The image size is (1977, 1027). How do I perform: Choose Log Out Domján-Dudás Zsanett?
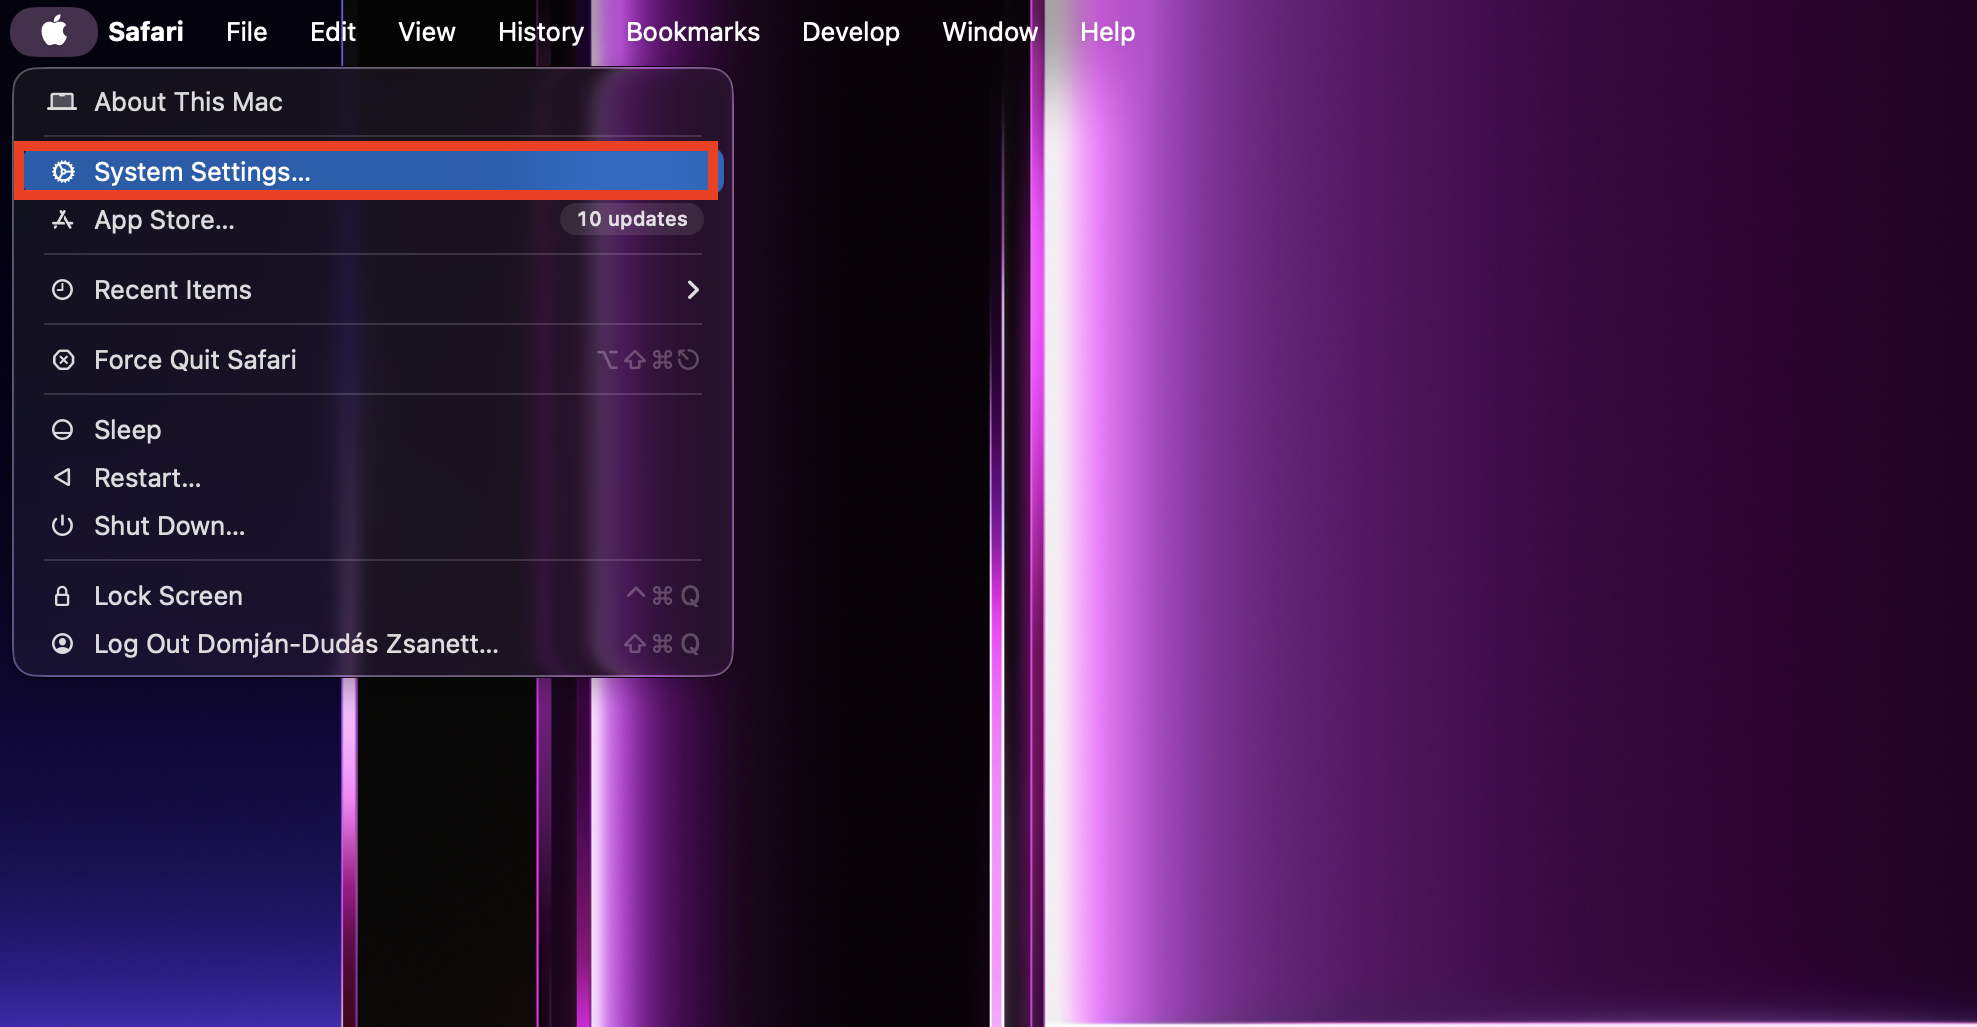[x=296, y=644]
